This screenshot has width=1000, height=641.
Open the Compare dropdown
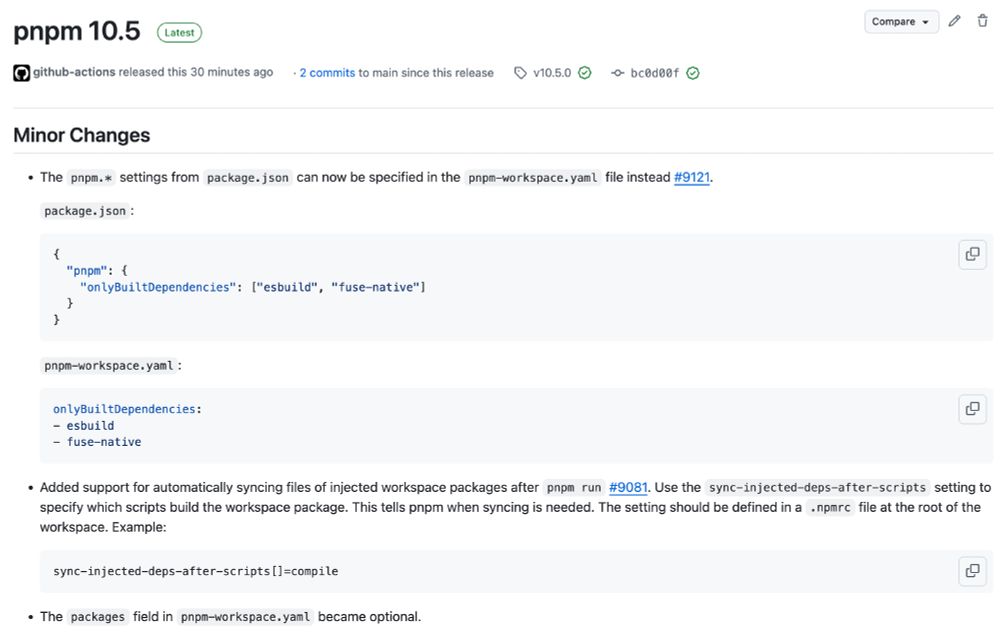coord(901,22)
